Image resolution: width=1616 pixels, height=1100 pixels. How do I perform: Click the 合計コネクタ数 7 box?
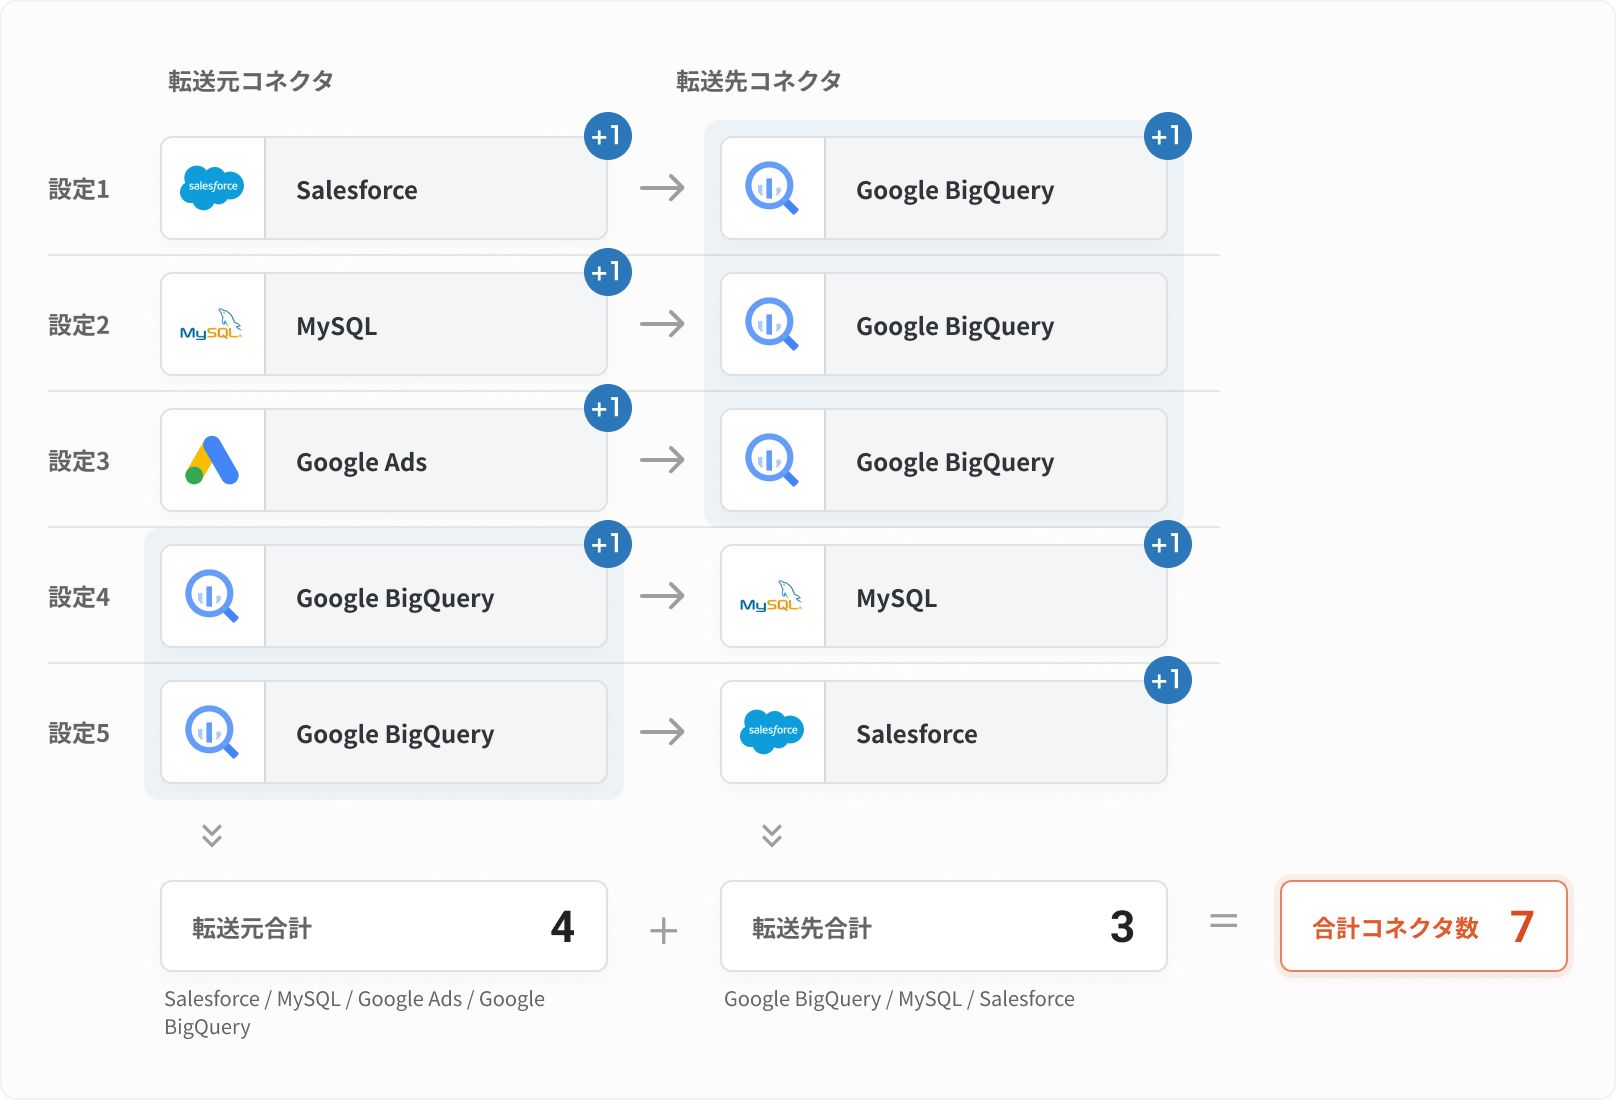tap(1424, 926)
